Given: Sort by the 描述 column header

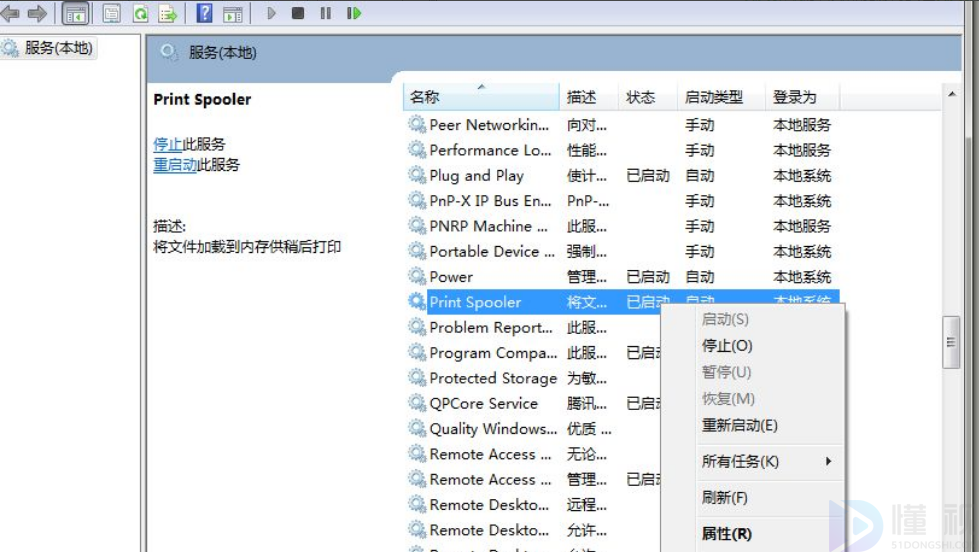Looking at the screenshot, I should (x=589, y=97).
